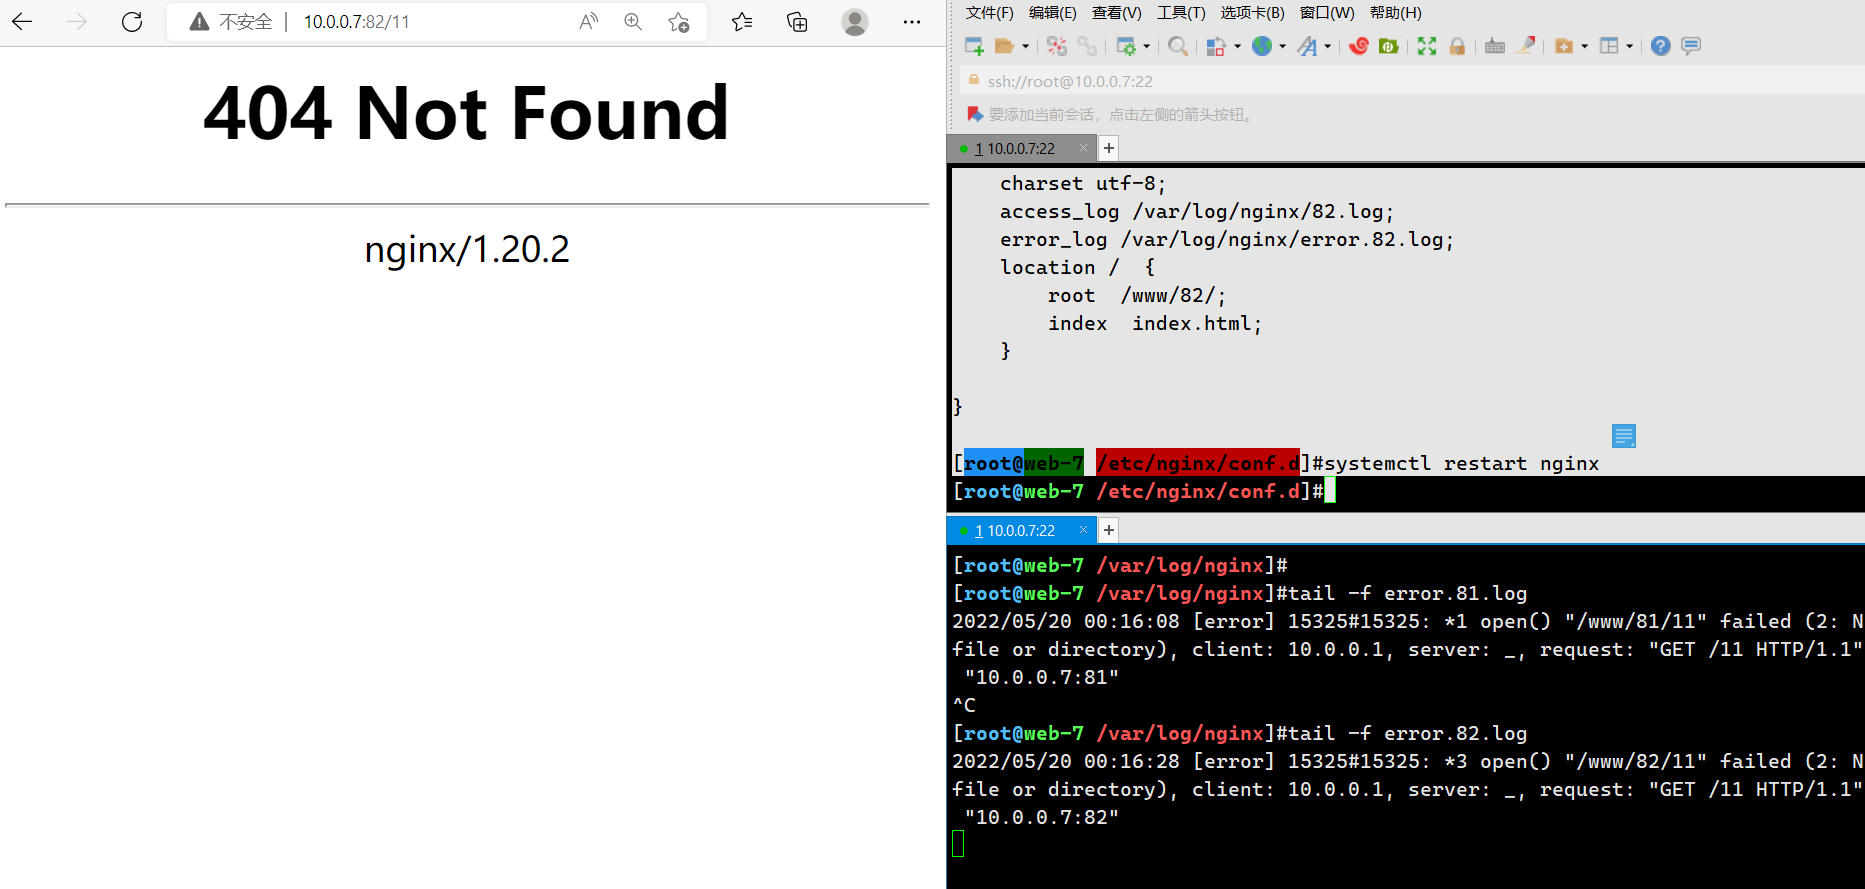Click the 'nginx/1.20.2' text on the page
This screenshot has height=889, width=1865.
click(x=467, y=249)
